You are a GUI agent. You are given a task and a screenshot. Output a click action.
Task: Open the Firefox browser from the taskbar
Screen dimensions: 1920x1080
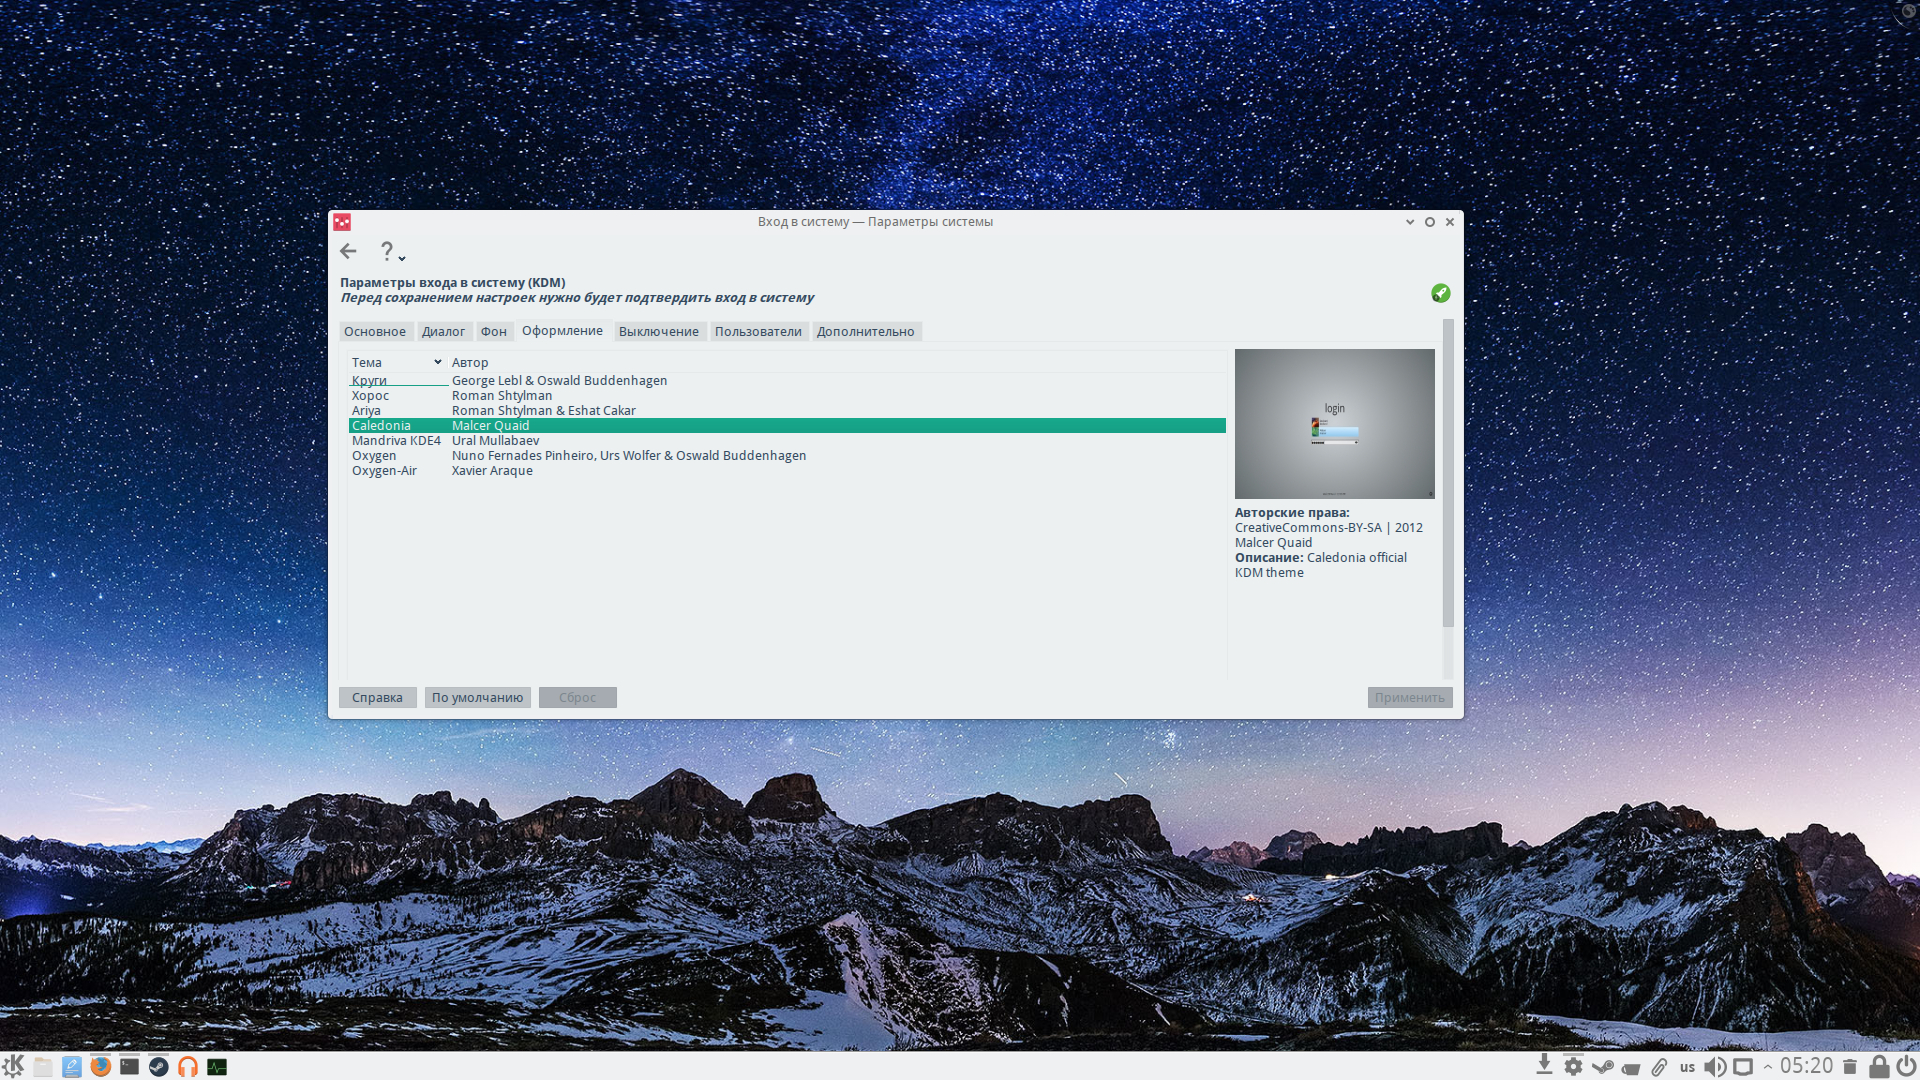100,1066
